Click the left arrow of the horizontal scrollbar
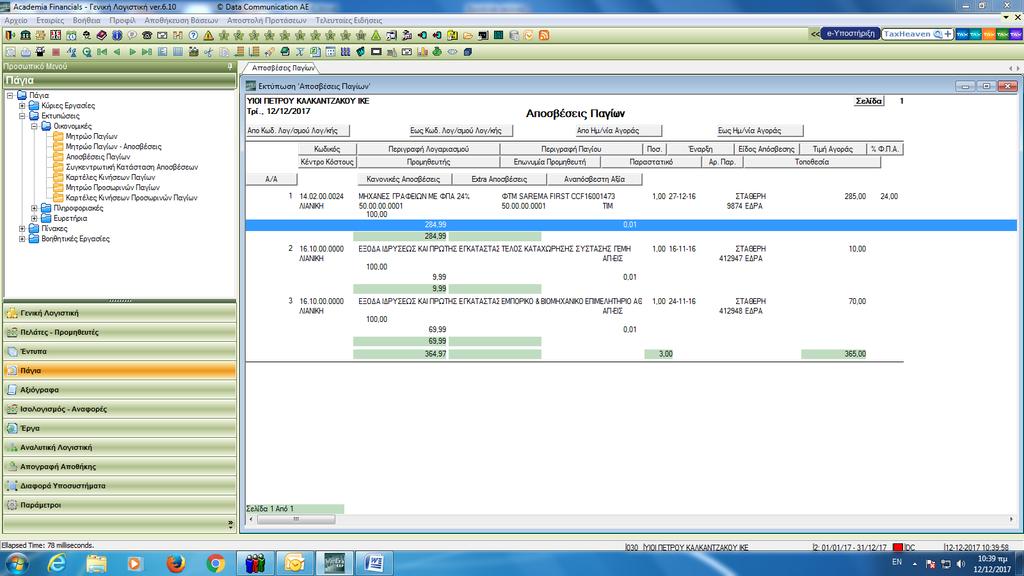Image resolution: width=1024 pixels, height=576 pixels. point(251,519)
